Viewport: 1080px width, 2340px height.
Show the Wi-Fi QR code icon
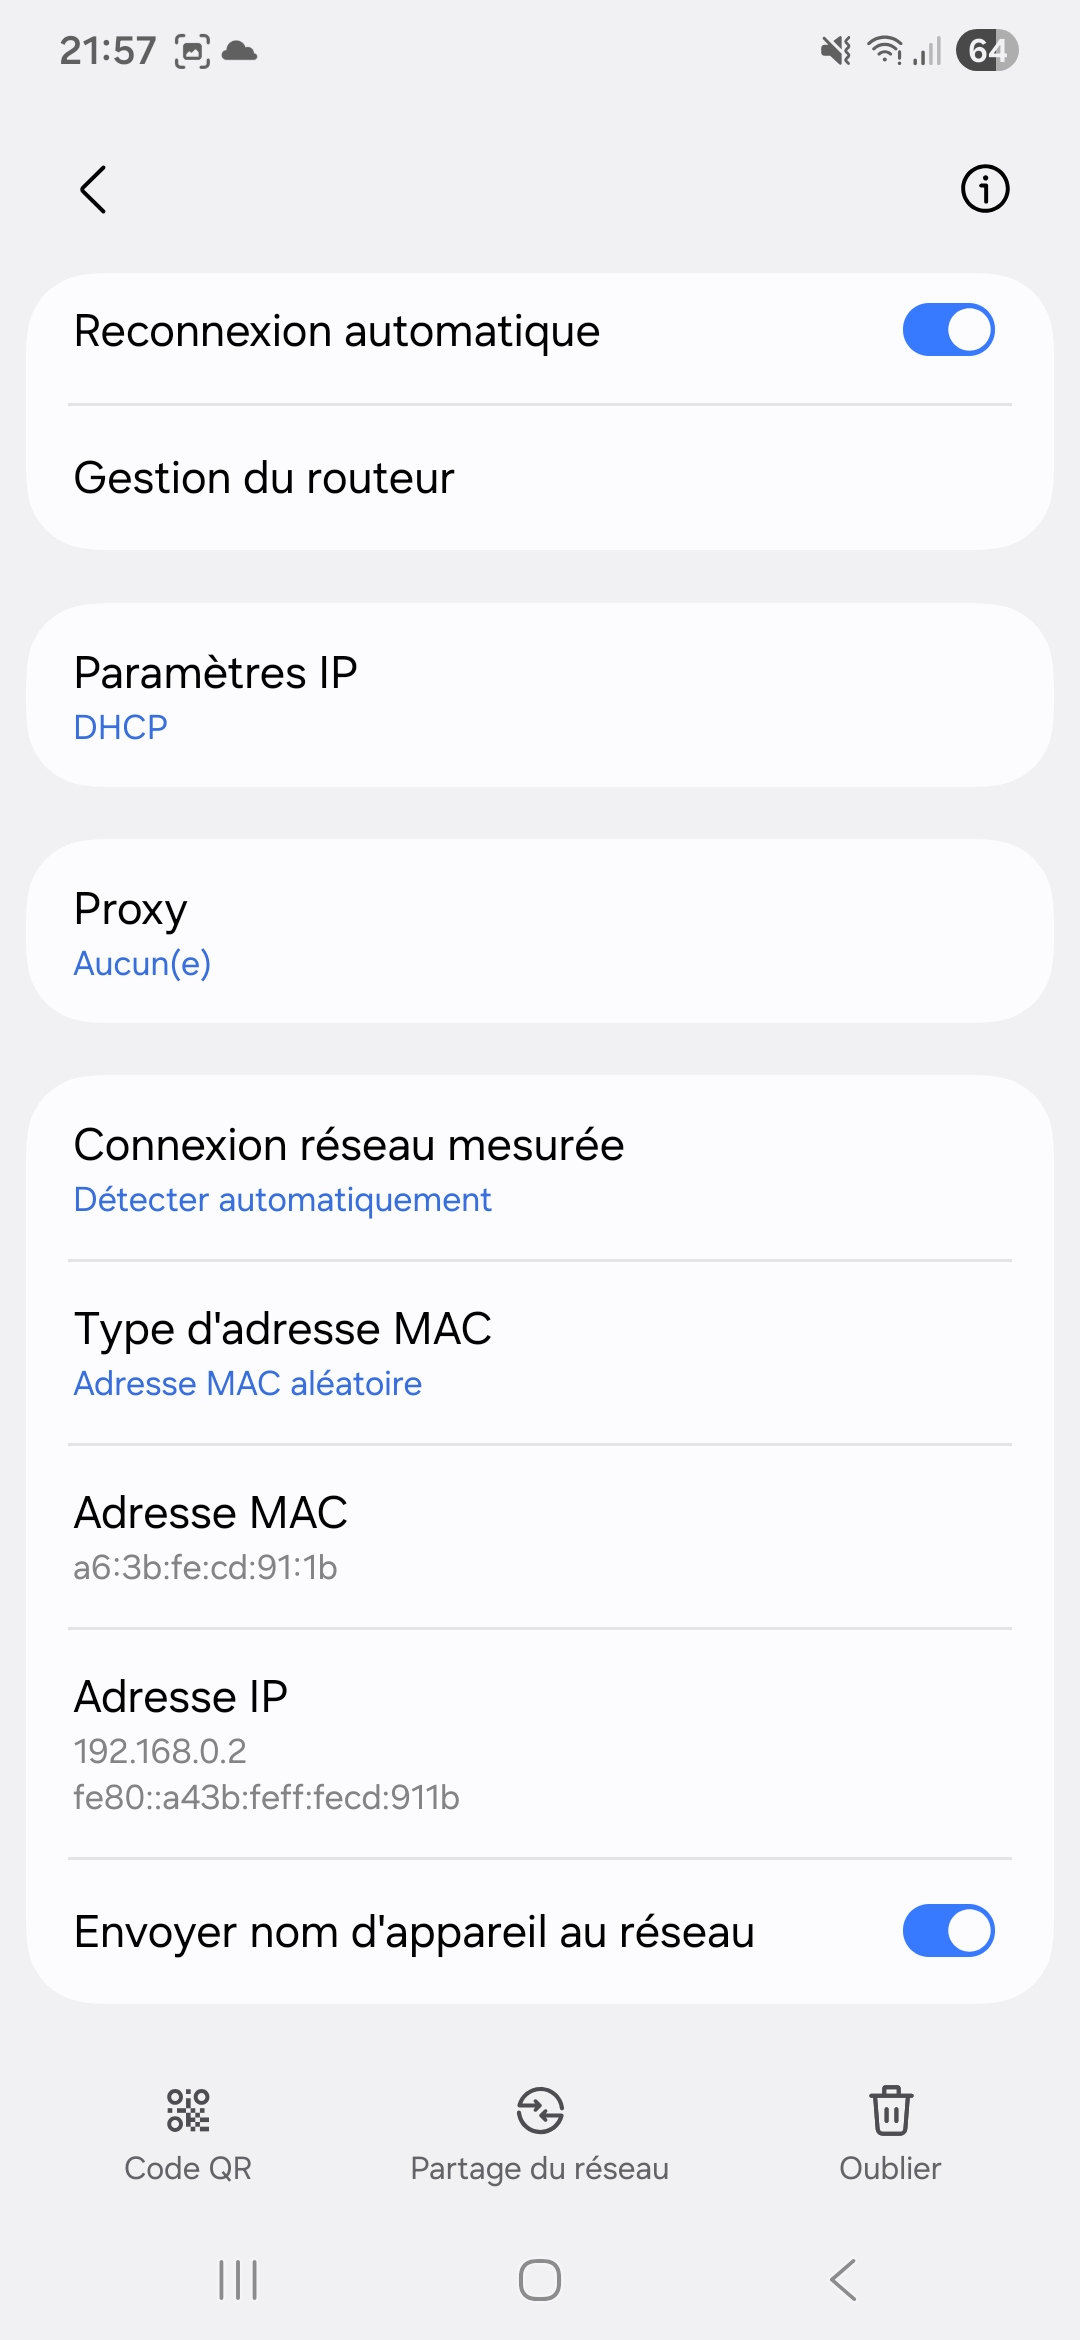(x=188, y=2110)
